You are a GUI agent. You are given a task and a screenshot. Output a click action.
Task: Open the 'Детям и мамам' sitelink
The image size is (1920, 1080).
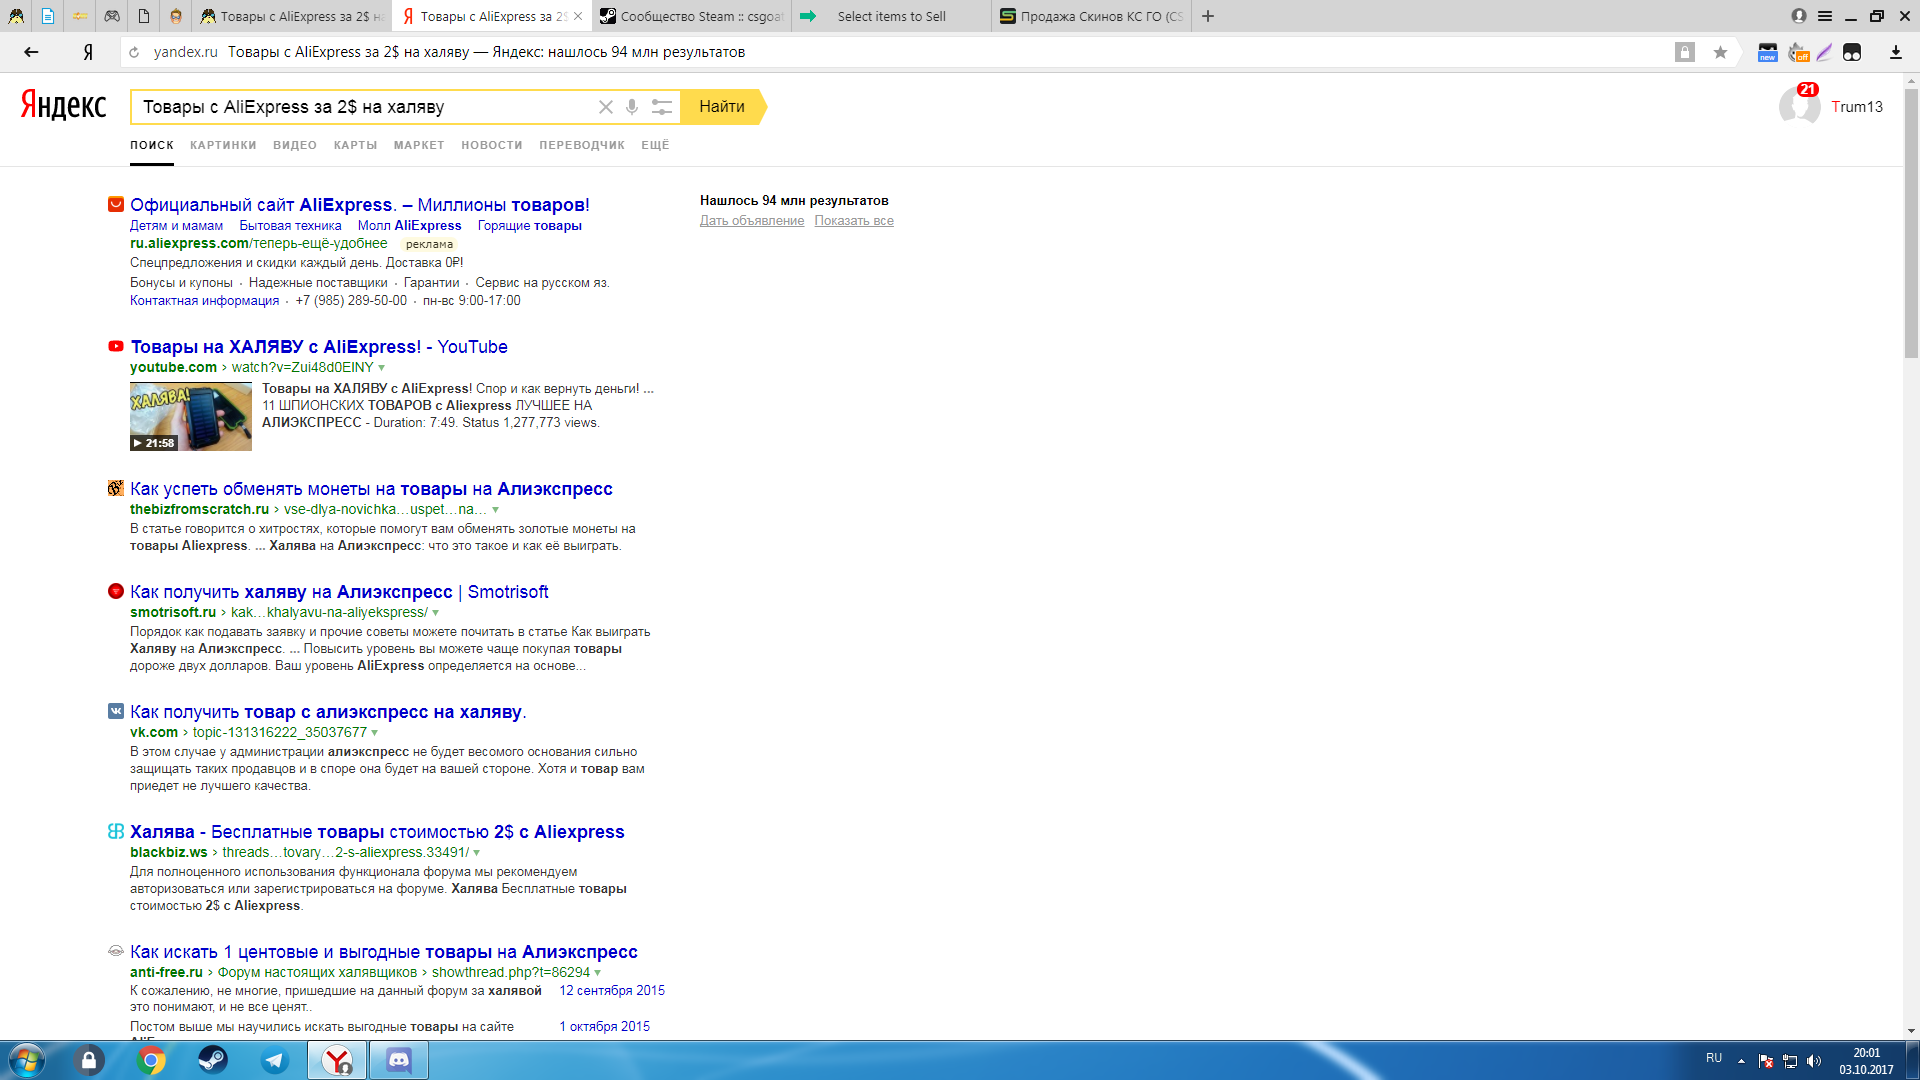click(x=176, y=226)
